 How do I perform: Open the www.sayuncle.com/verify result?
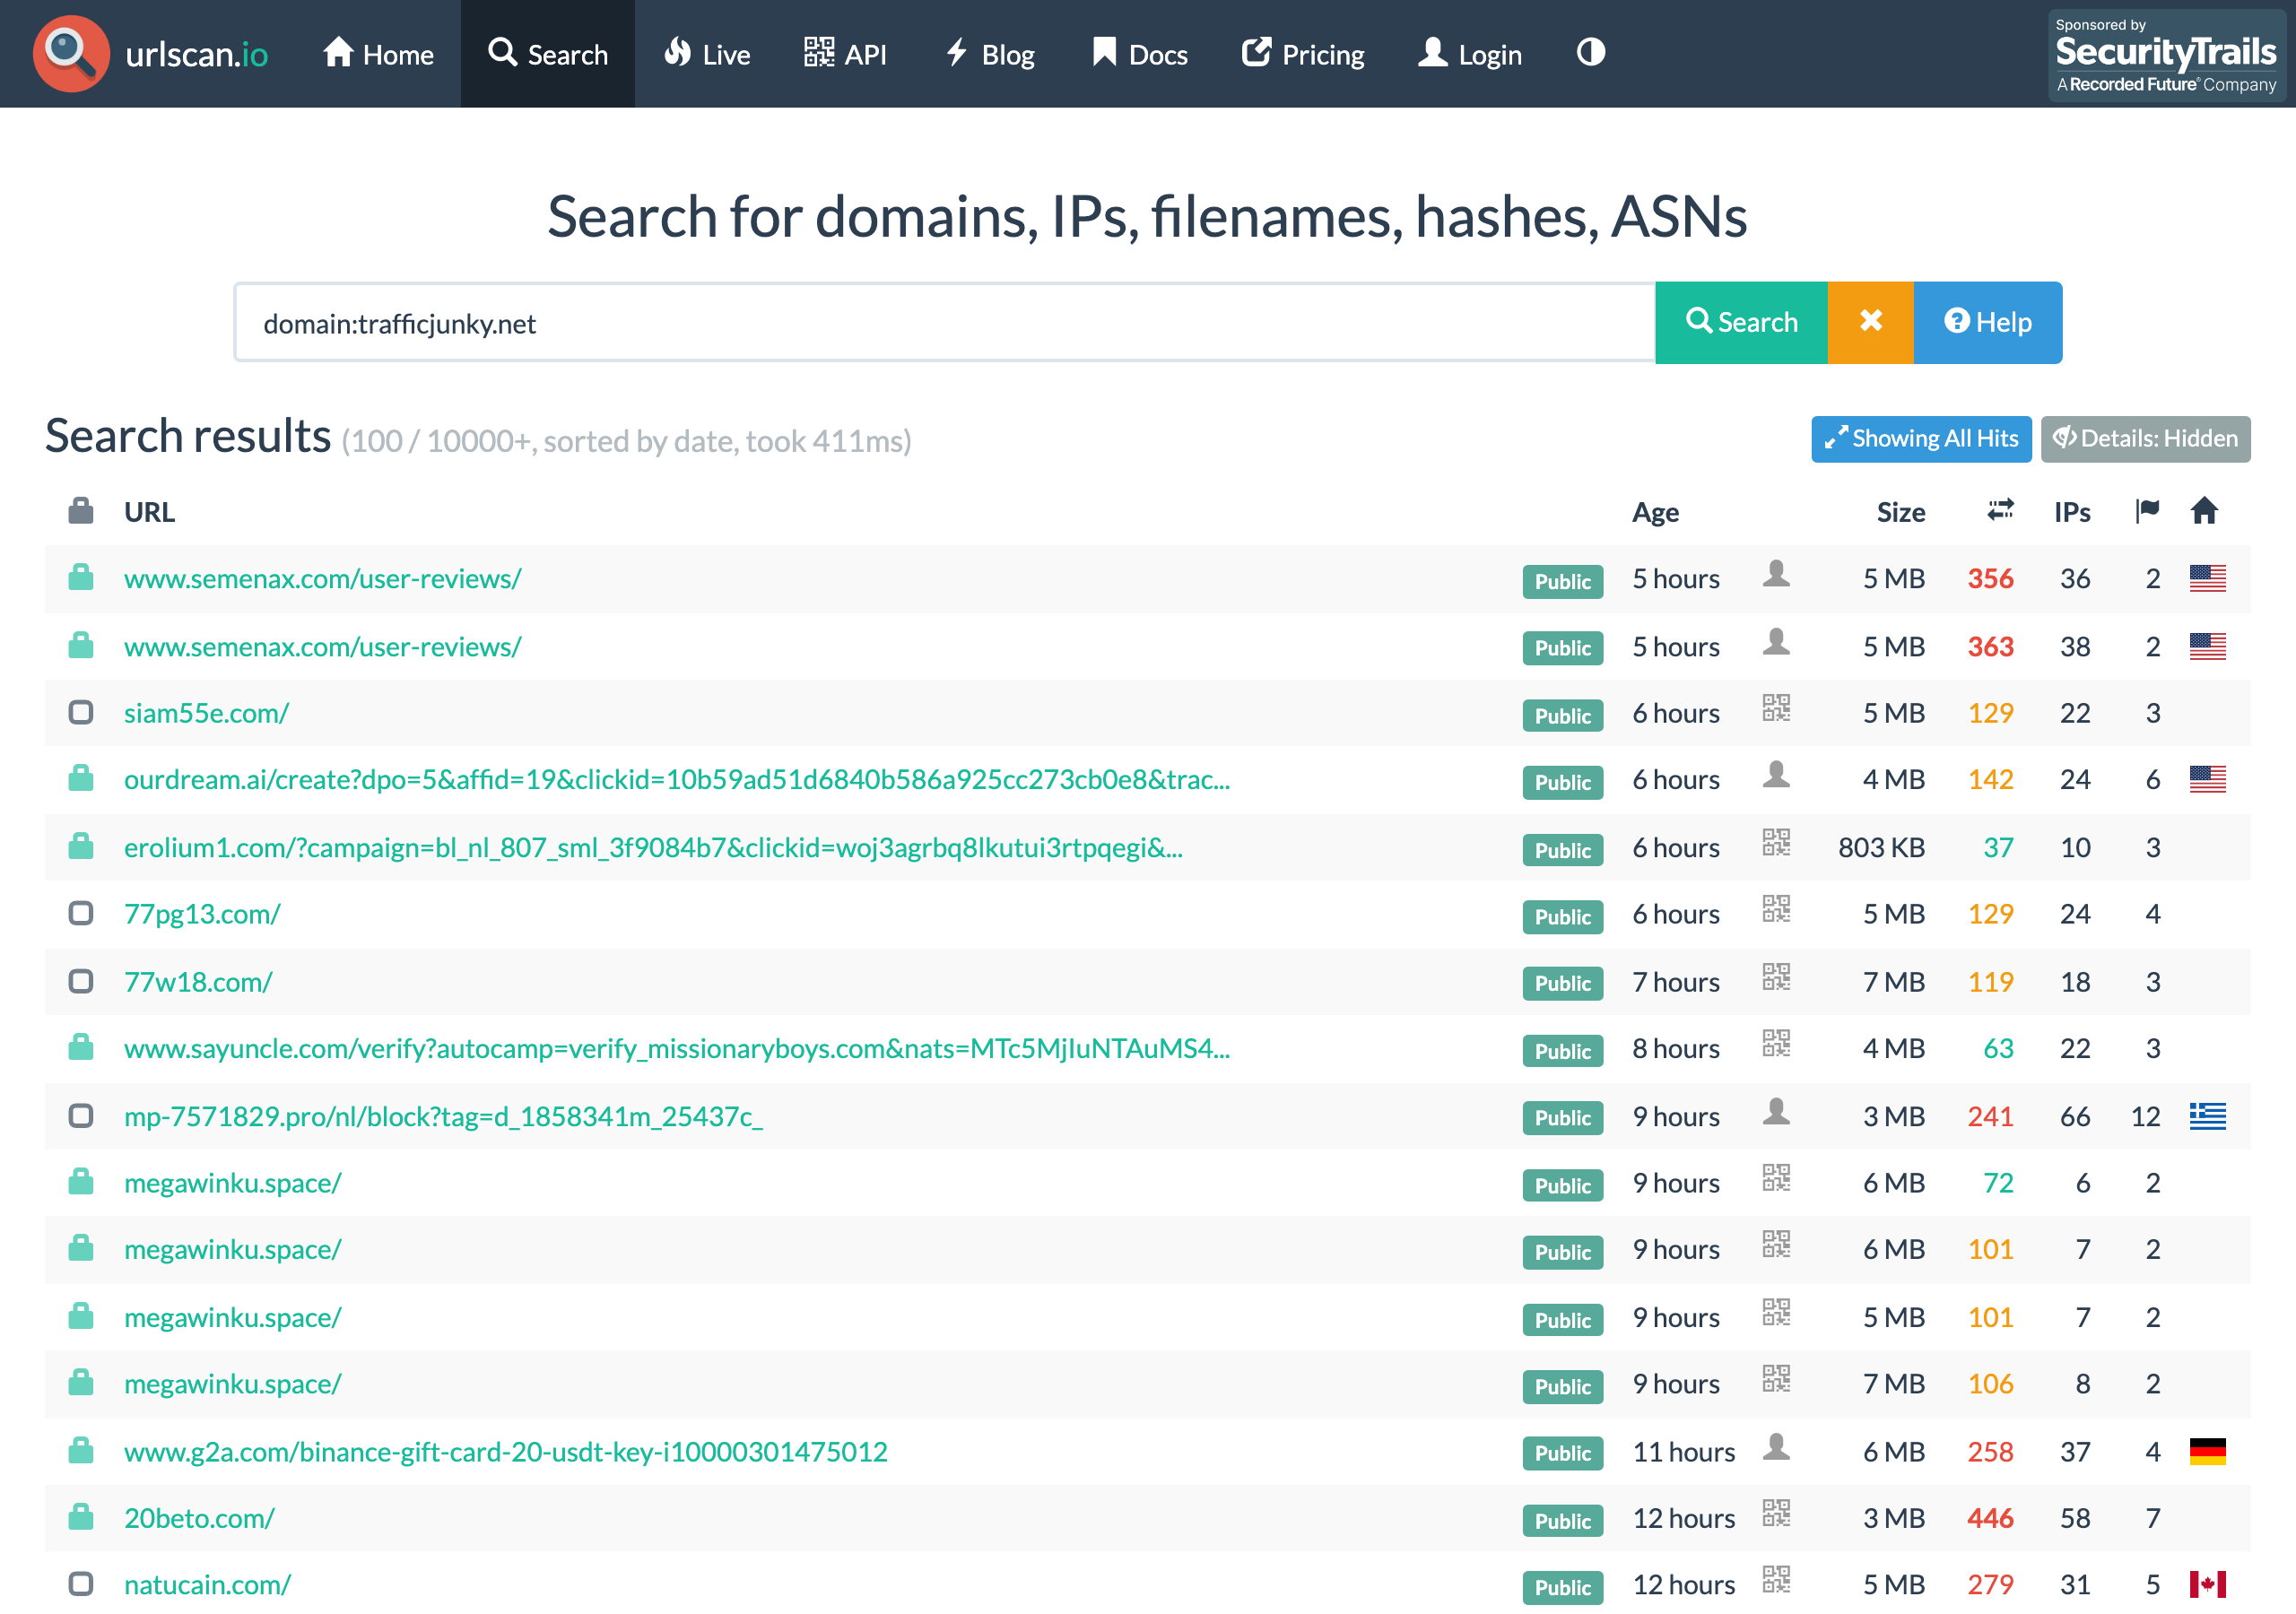pyautogui.click(x=677, y=1049)
